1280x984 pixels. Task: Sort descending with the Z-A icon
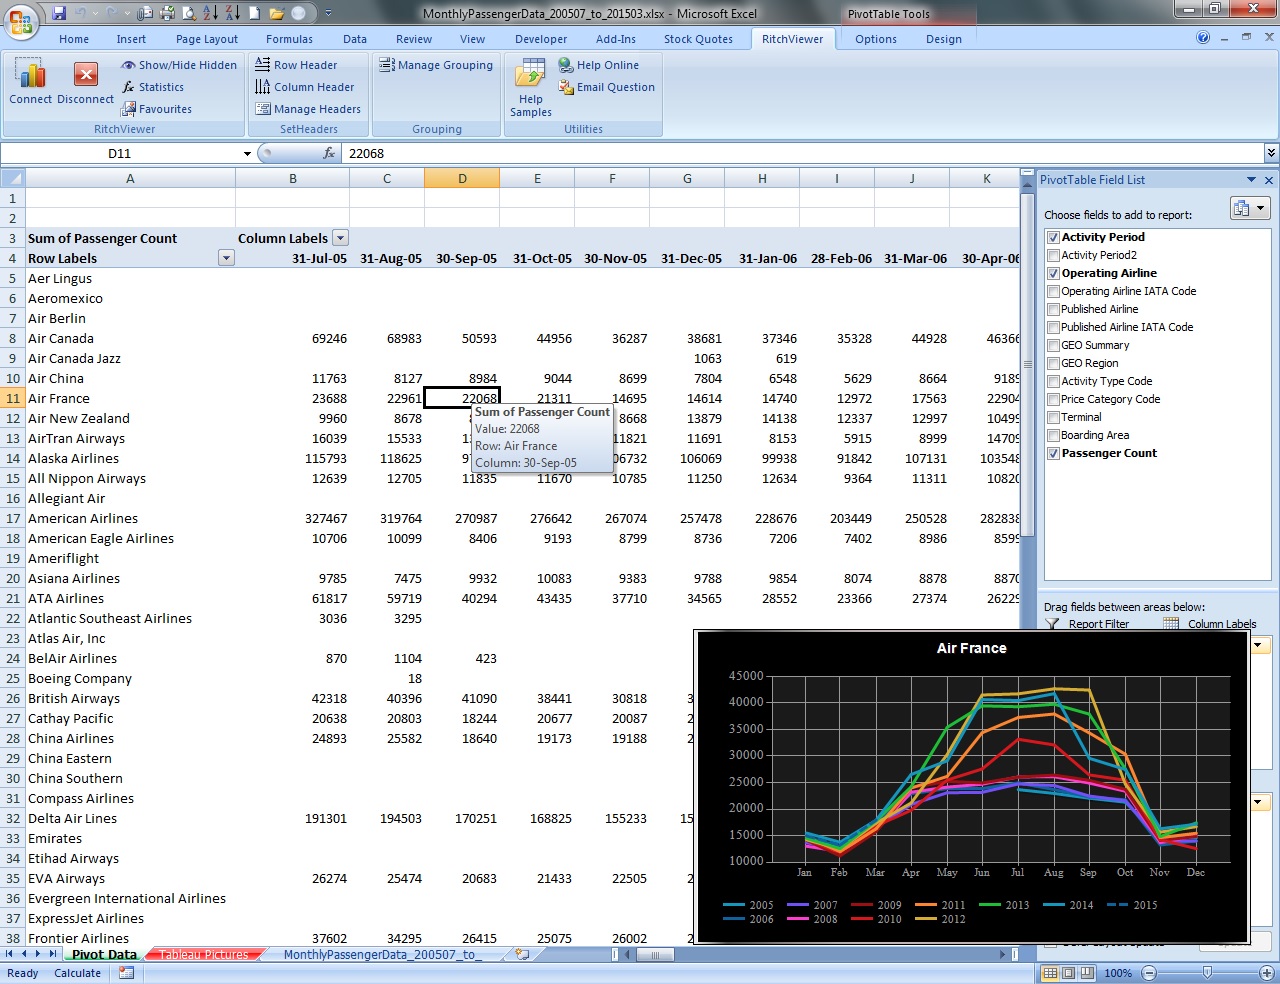click(x=232, y=13)
